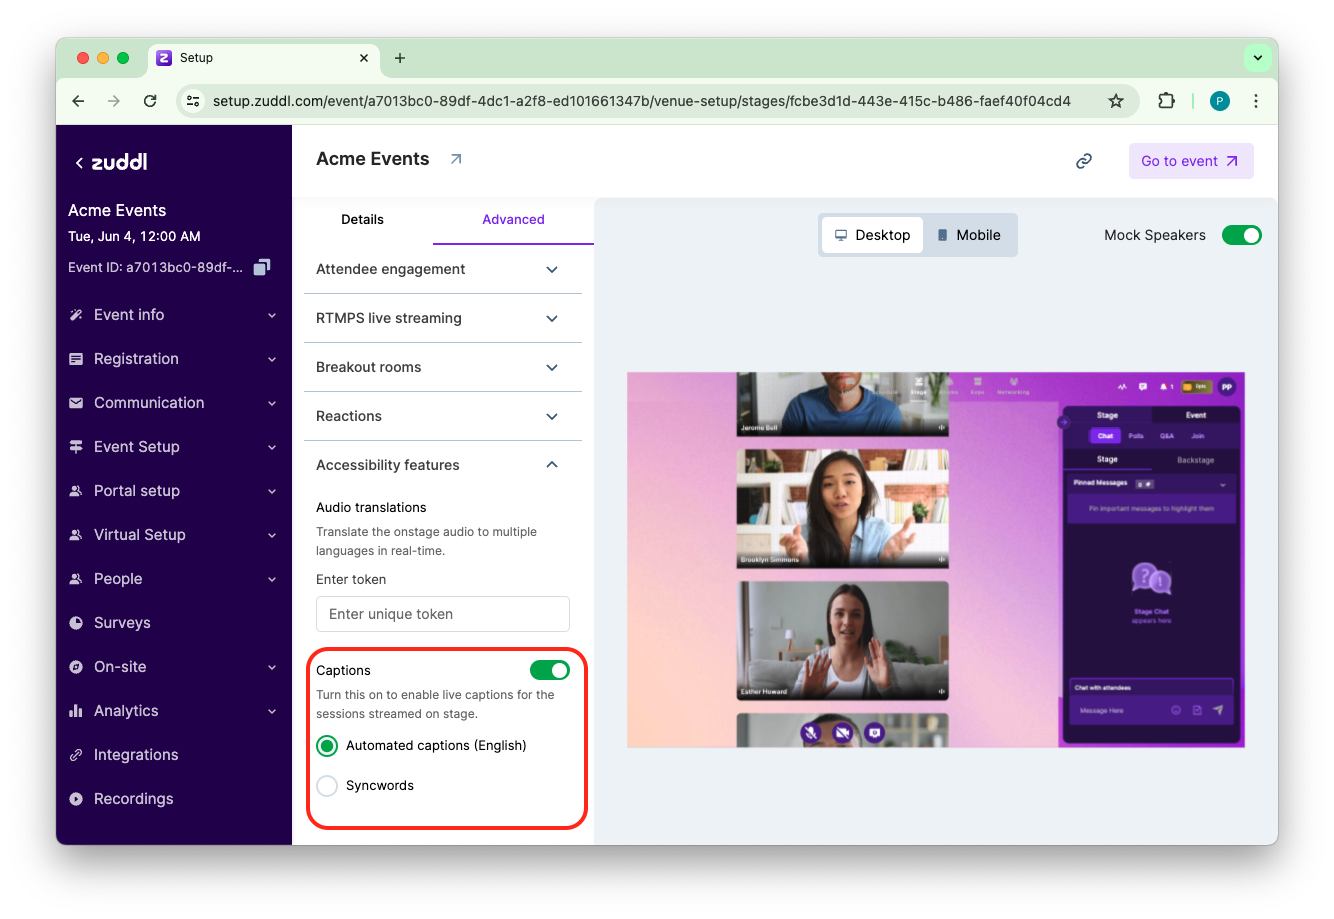Open the Chrome profile avatar P
This screenshot has width=1334, height=919.
pos(1220,101)
